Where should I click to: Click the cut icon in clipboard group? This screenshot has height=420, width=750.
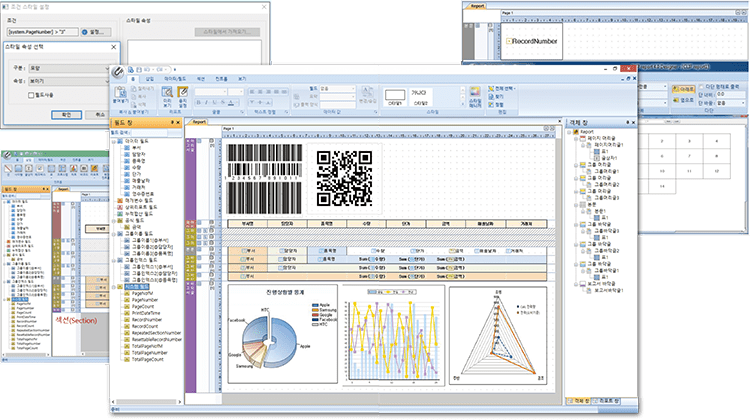click(143, 88)
